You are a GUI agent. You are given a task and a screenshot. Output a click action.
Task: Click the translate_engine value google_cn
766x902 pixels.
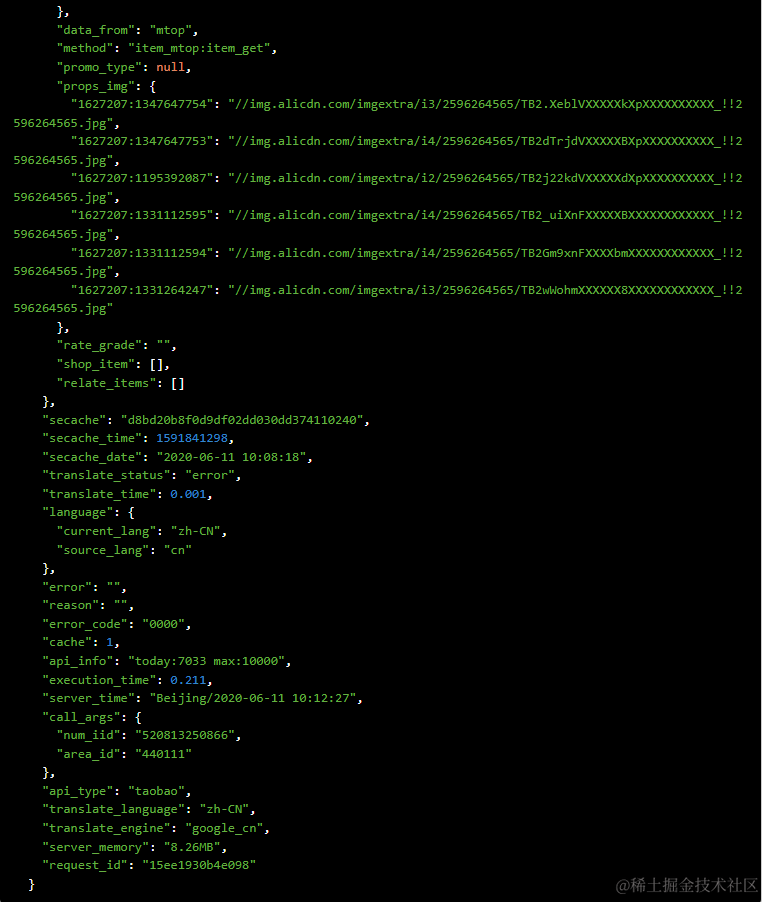(226, 828)
